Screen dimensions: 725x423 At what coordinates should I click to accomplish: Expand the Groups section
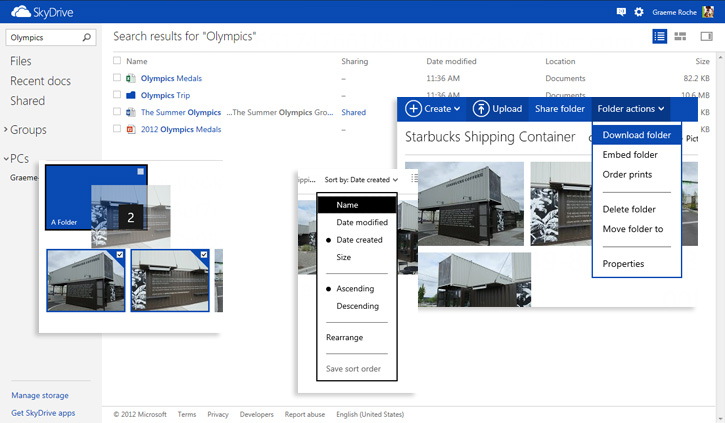pyautogui.click(x=8, y=130)
